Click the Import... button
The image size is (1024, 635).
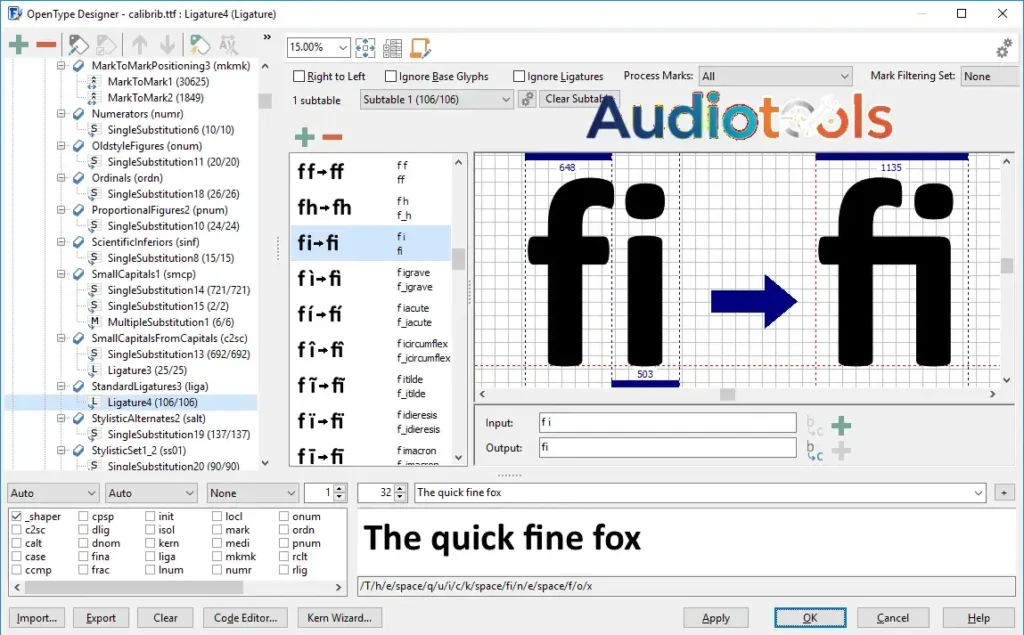(x=37, y=617)
